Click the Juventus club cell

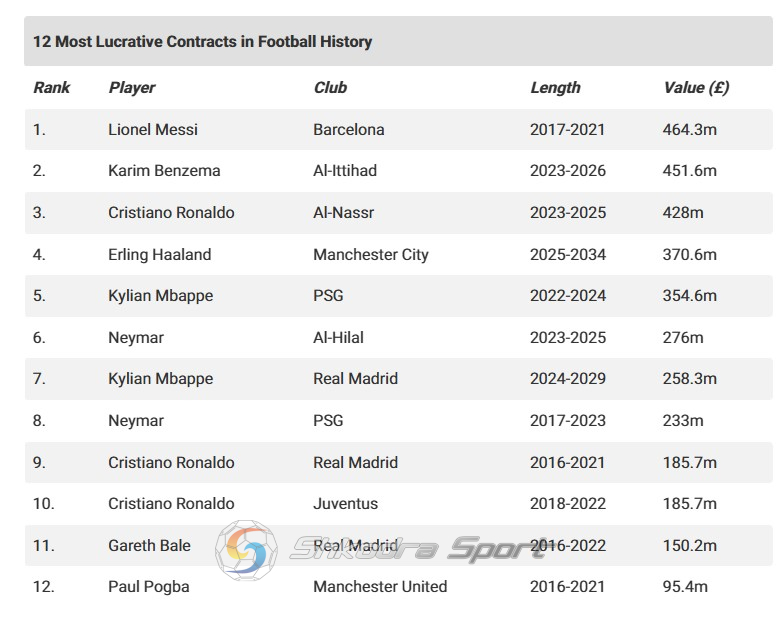point(345,504)
